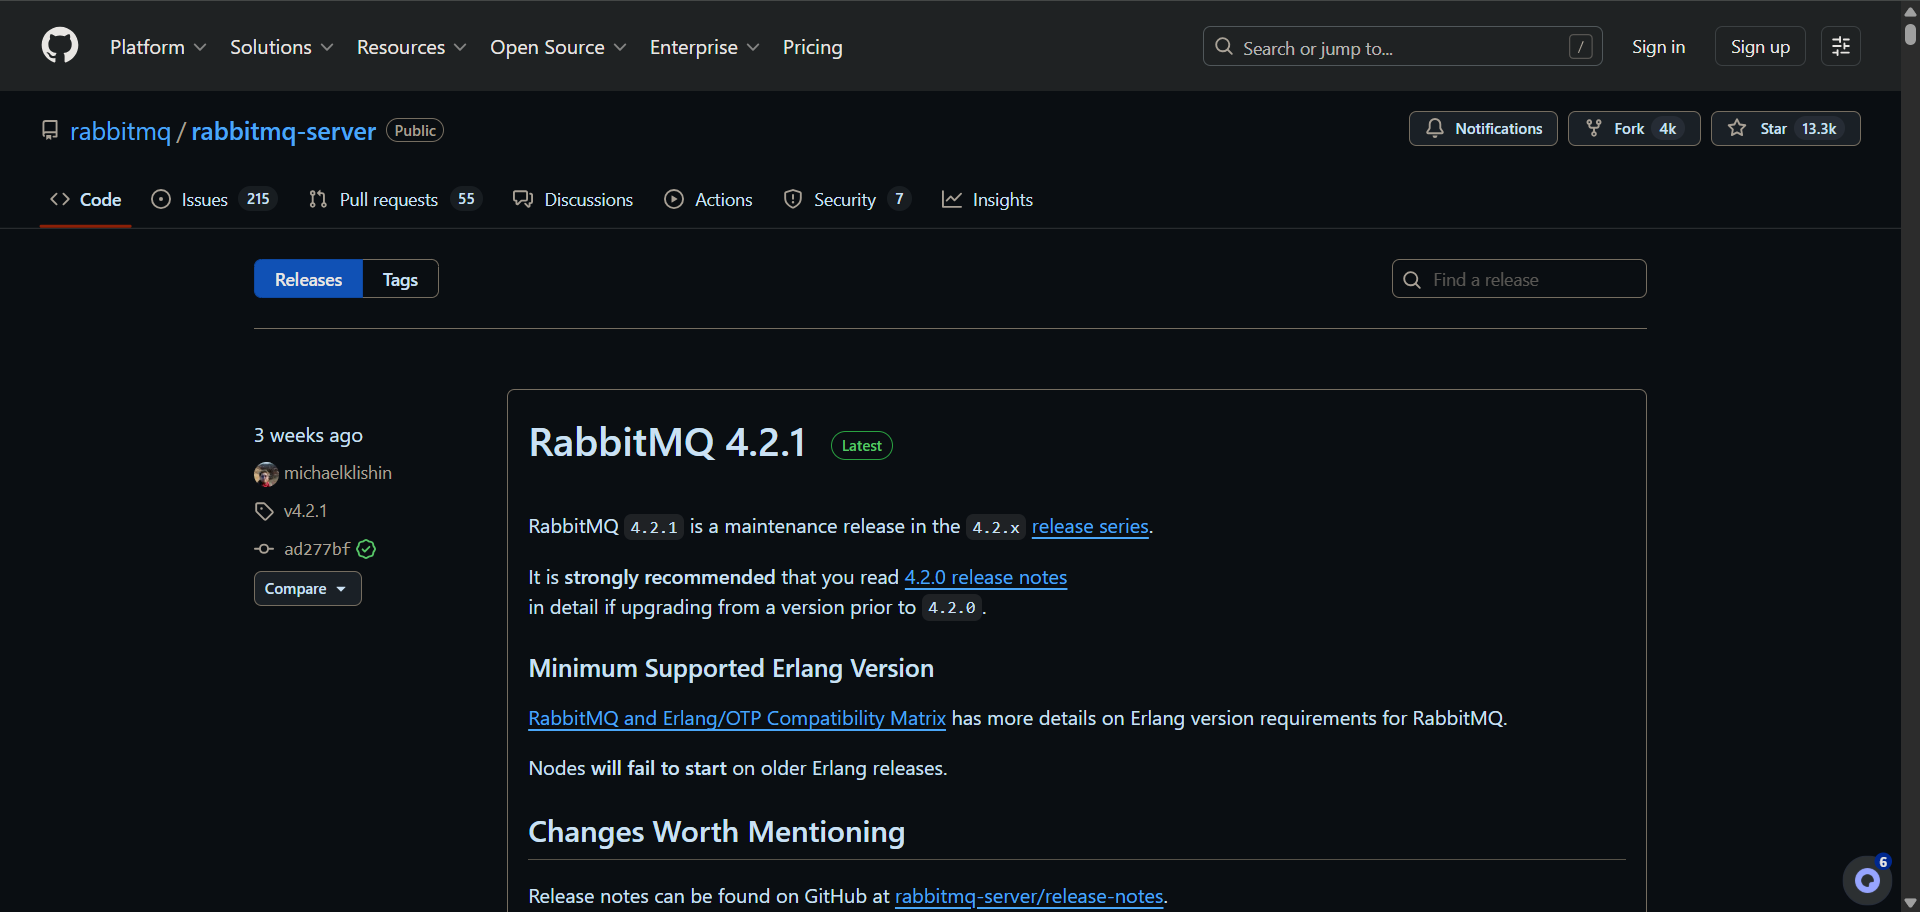The image size is (1920, 912).
Task: Open the rabbitmq owner link
Action: point(120,131)
